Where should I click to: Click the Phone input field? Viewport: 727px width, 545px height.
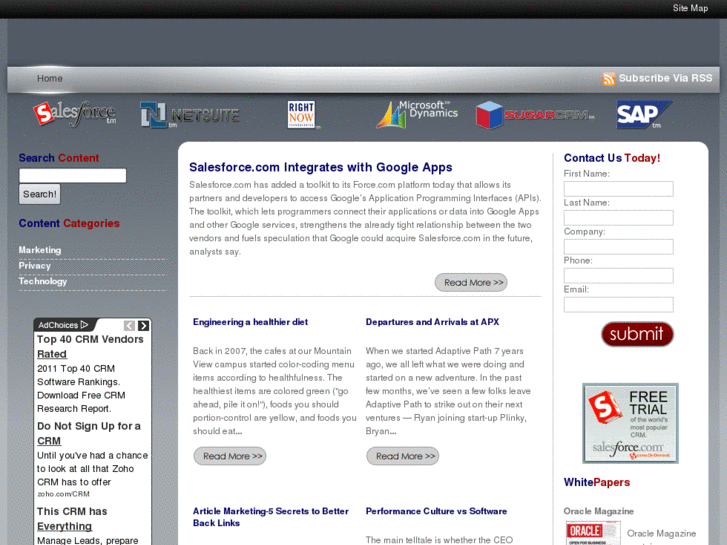[x=618, y=276]
